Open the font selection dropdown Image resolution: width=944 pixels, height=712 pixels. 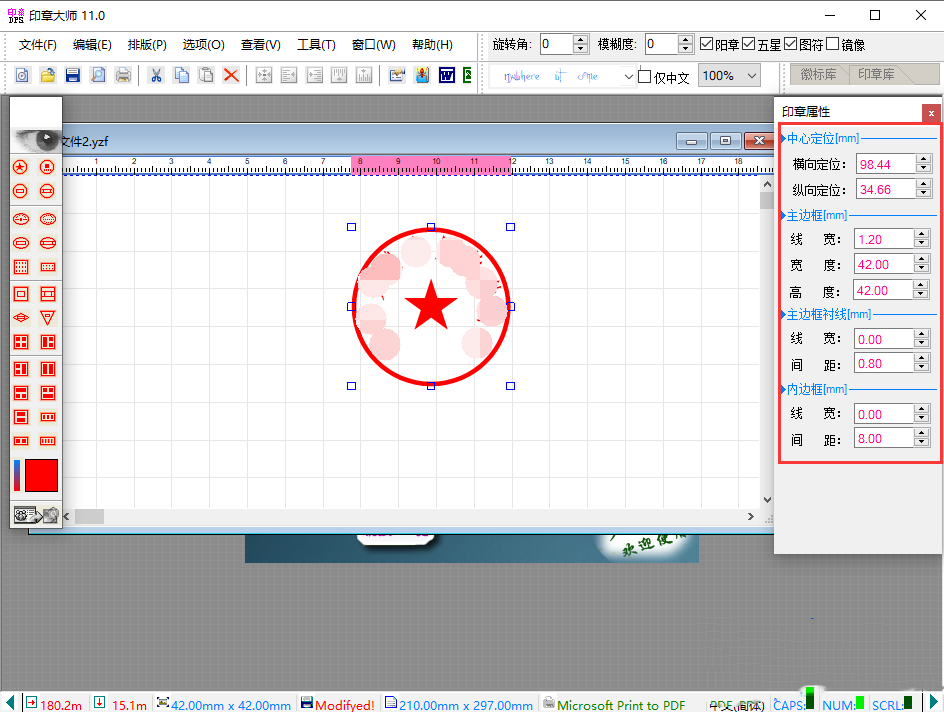pos(628,76)
